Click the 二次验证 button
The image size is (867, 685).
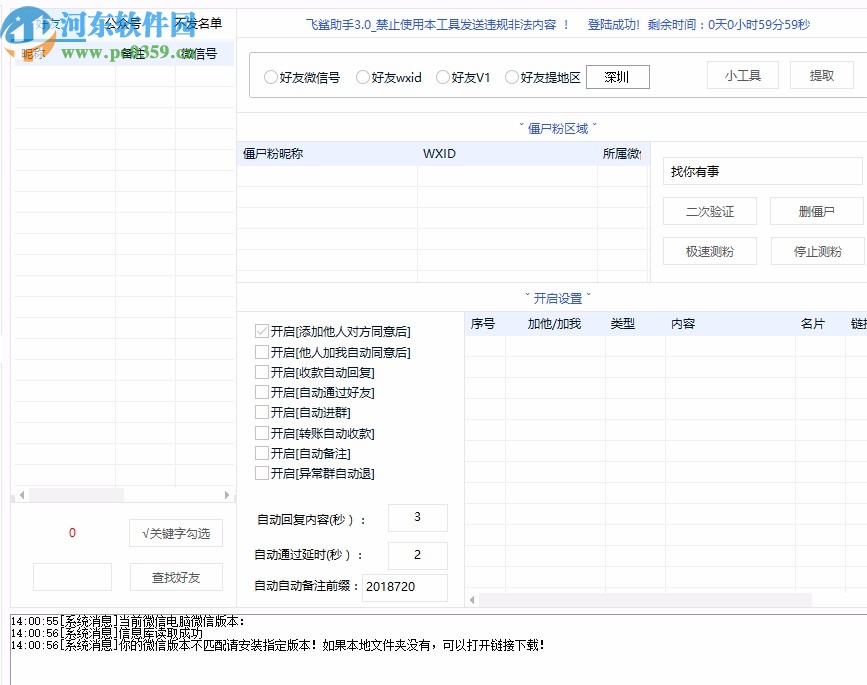click(710, 211)
